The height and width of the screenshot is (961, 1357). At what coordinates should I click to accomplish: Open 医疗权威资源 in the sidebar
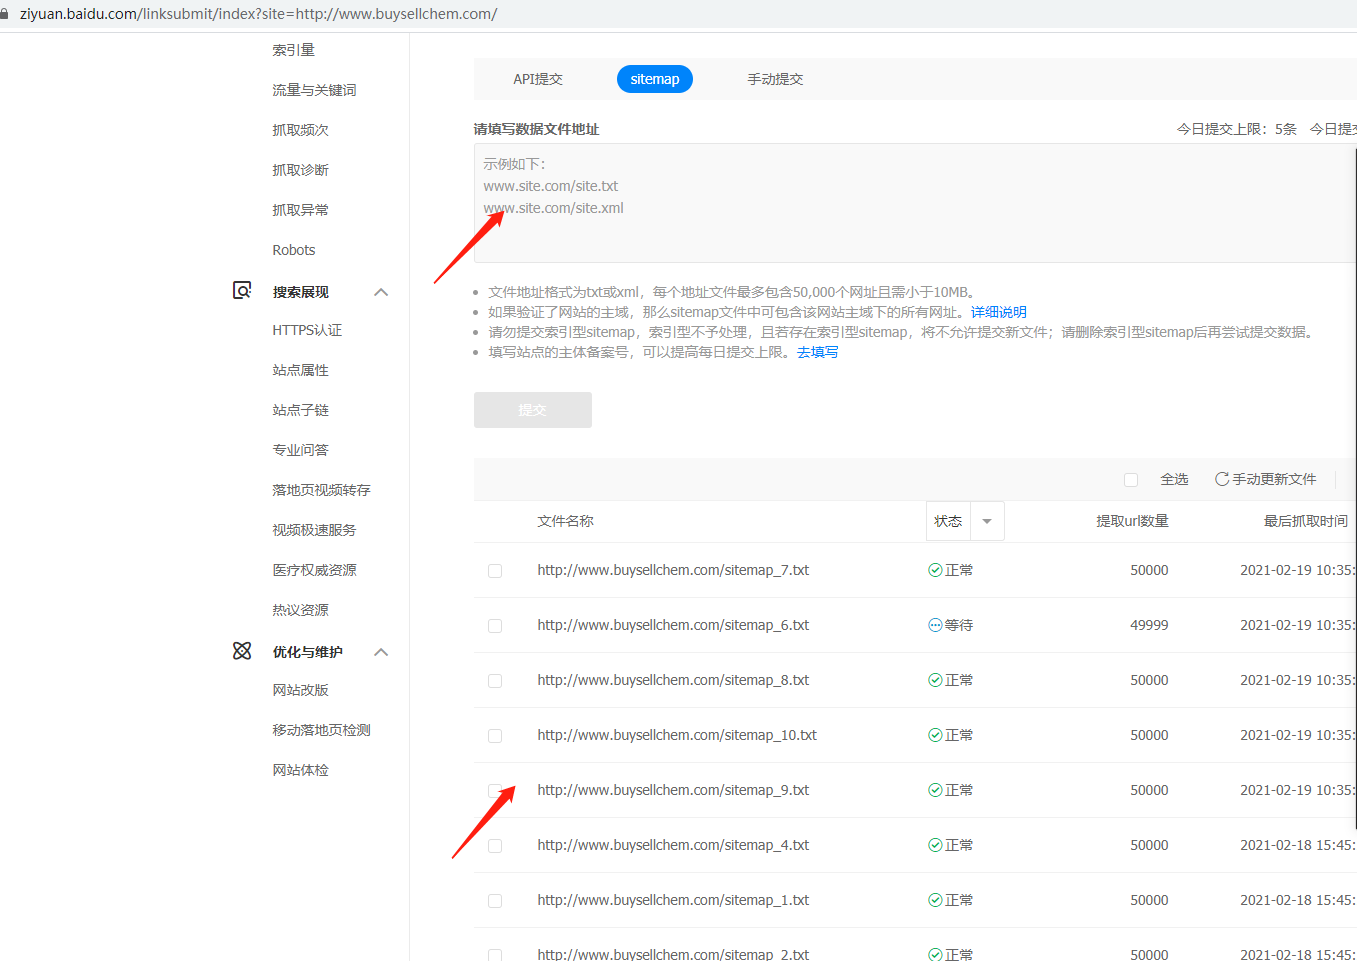[x=314, y=570]
